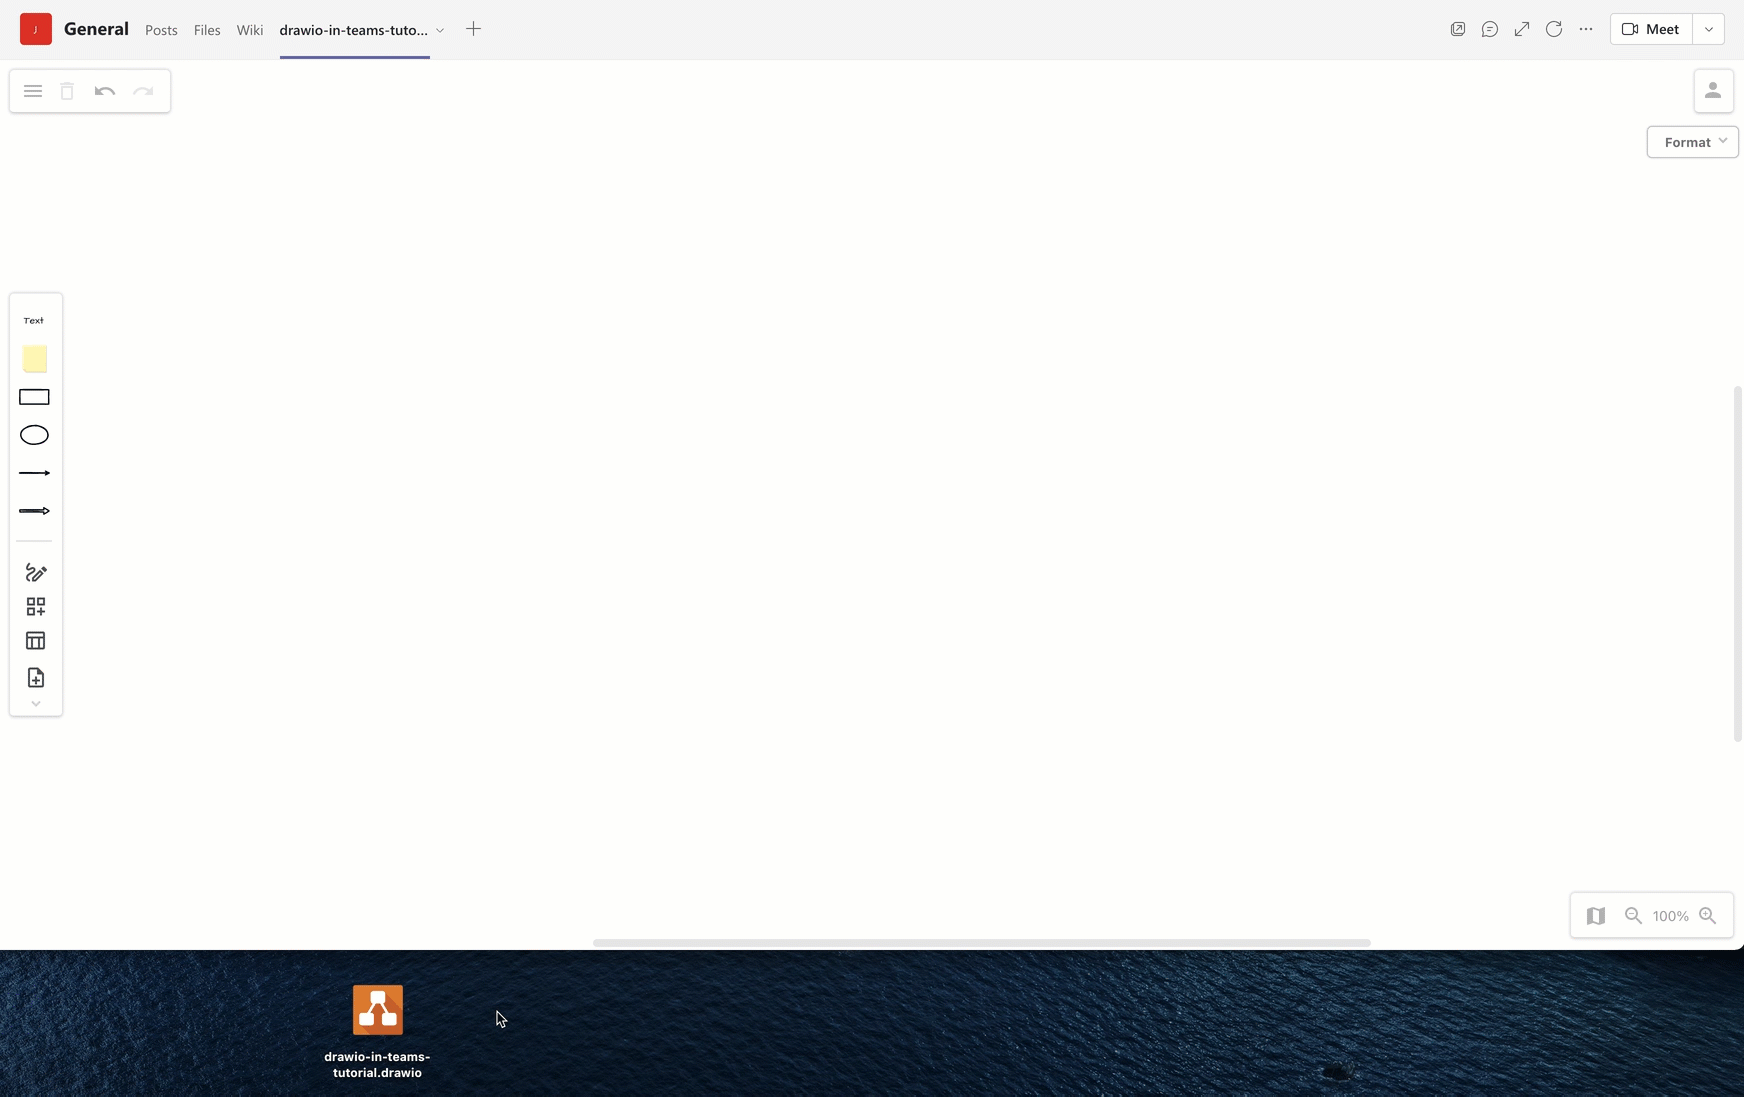Open the shape picker in the sidebar

pyautogui.click(x=35, y=606)
